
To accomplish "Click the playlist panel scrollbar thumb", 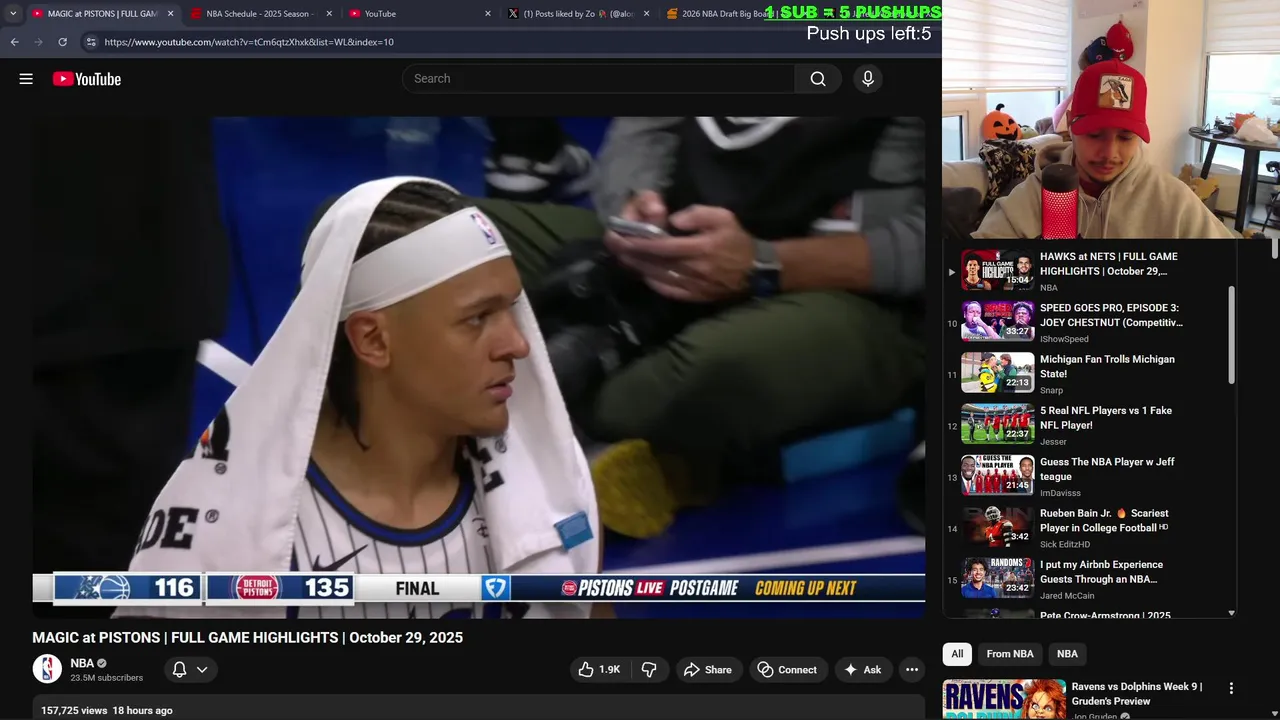I will point(1231,335).
